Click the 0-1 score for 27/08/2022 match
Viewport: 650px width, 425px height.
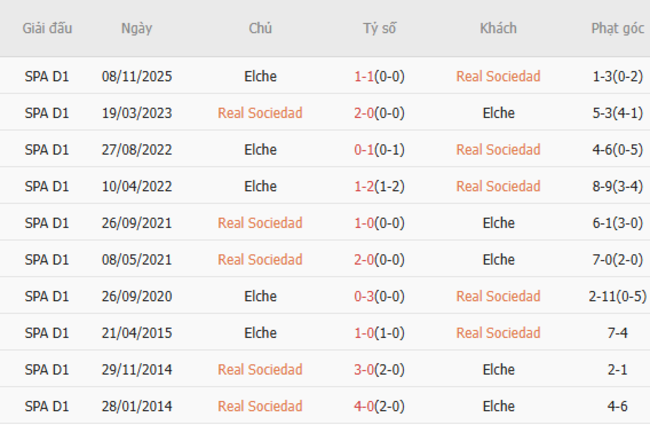point(364,150)
